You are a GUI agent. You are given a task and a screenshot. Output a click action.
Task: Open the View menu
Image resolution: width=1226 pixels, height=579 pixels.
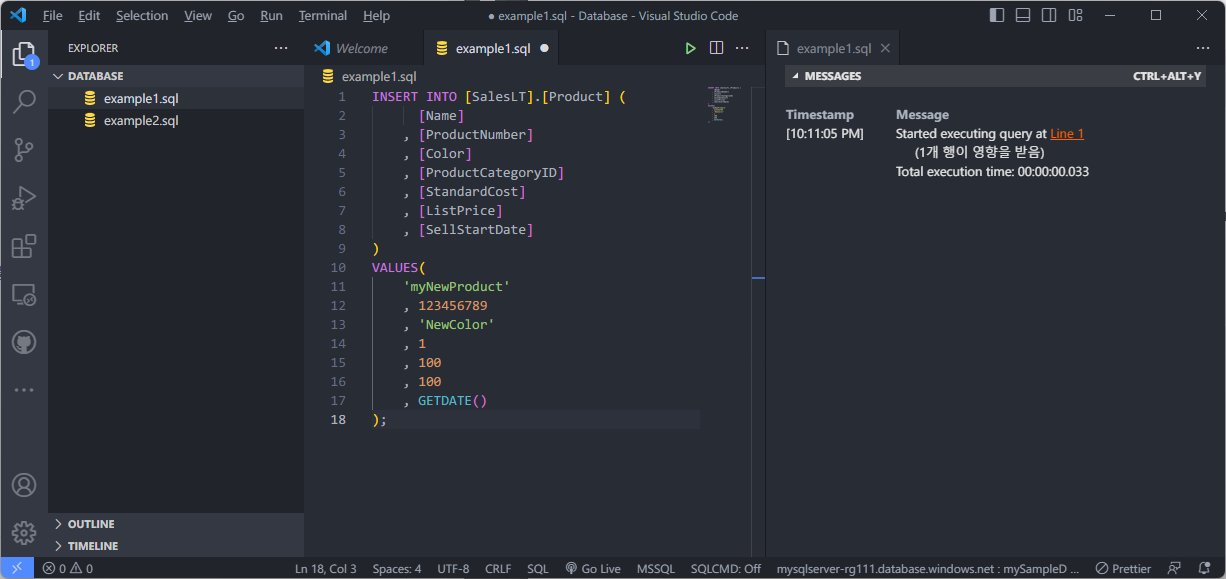coord(198,15)
